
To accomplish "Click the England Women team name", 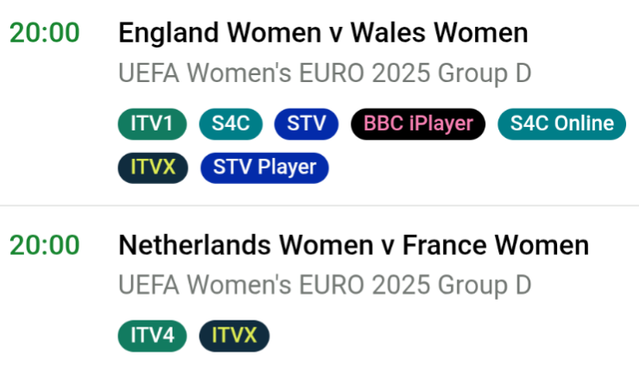I will click(x=220, y=33).
